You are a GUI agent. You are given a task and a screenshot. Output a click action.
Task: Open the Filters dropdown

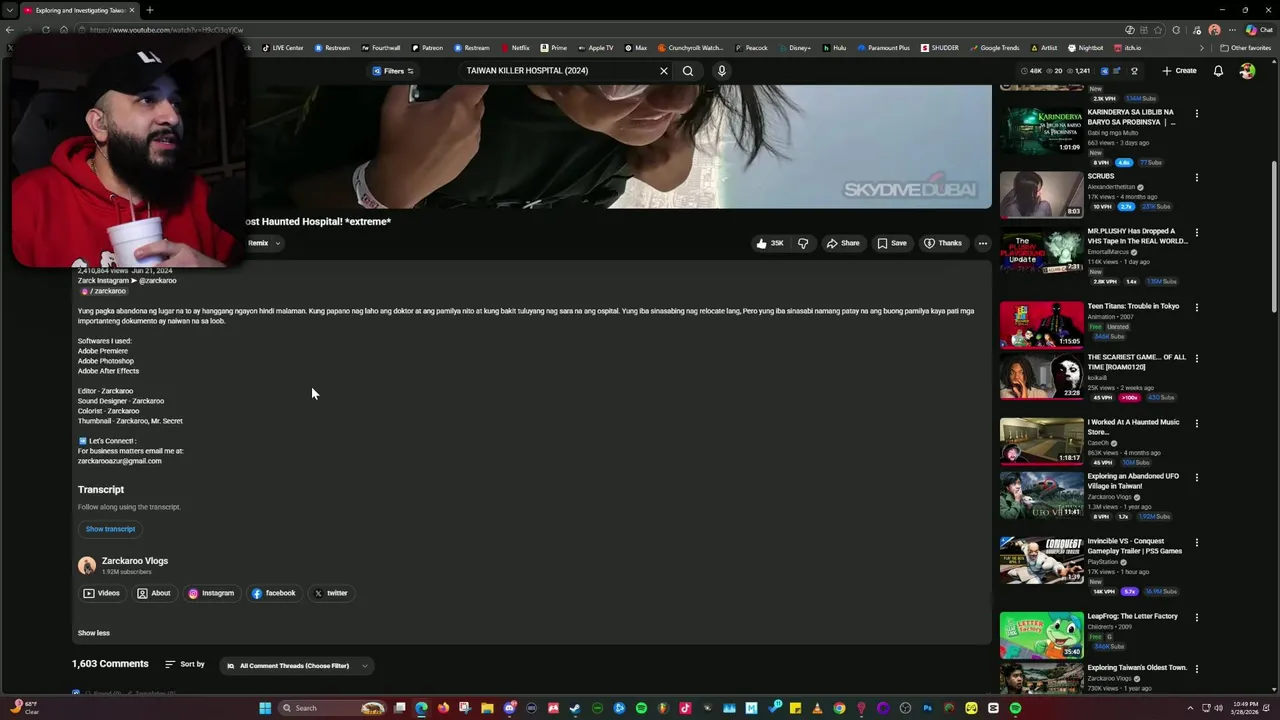(x=393, y=71)
